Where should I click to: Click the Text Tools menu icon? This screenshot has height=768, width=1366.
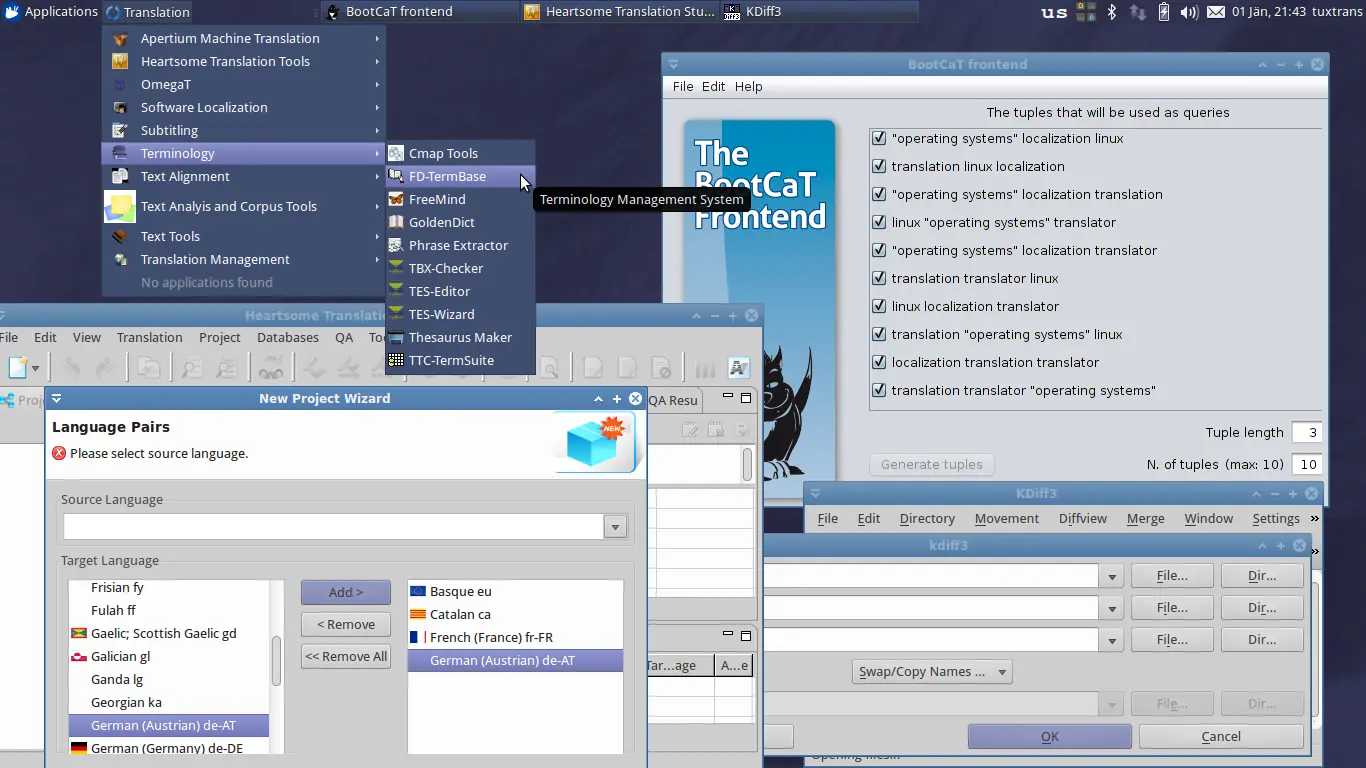tap(120, 236)
